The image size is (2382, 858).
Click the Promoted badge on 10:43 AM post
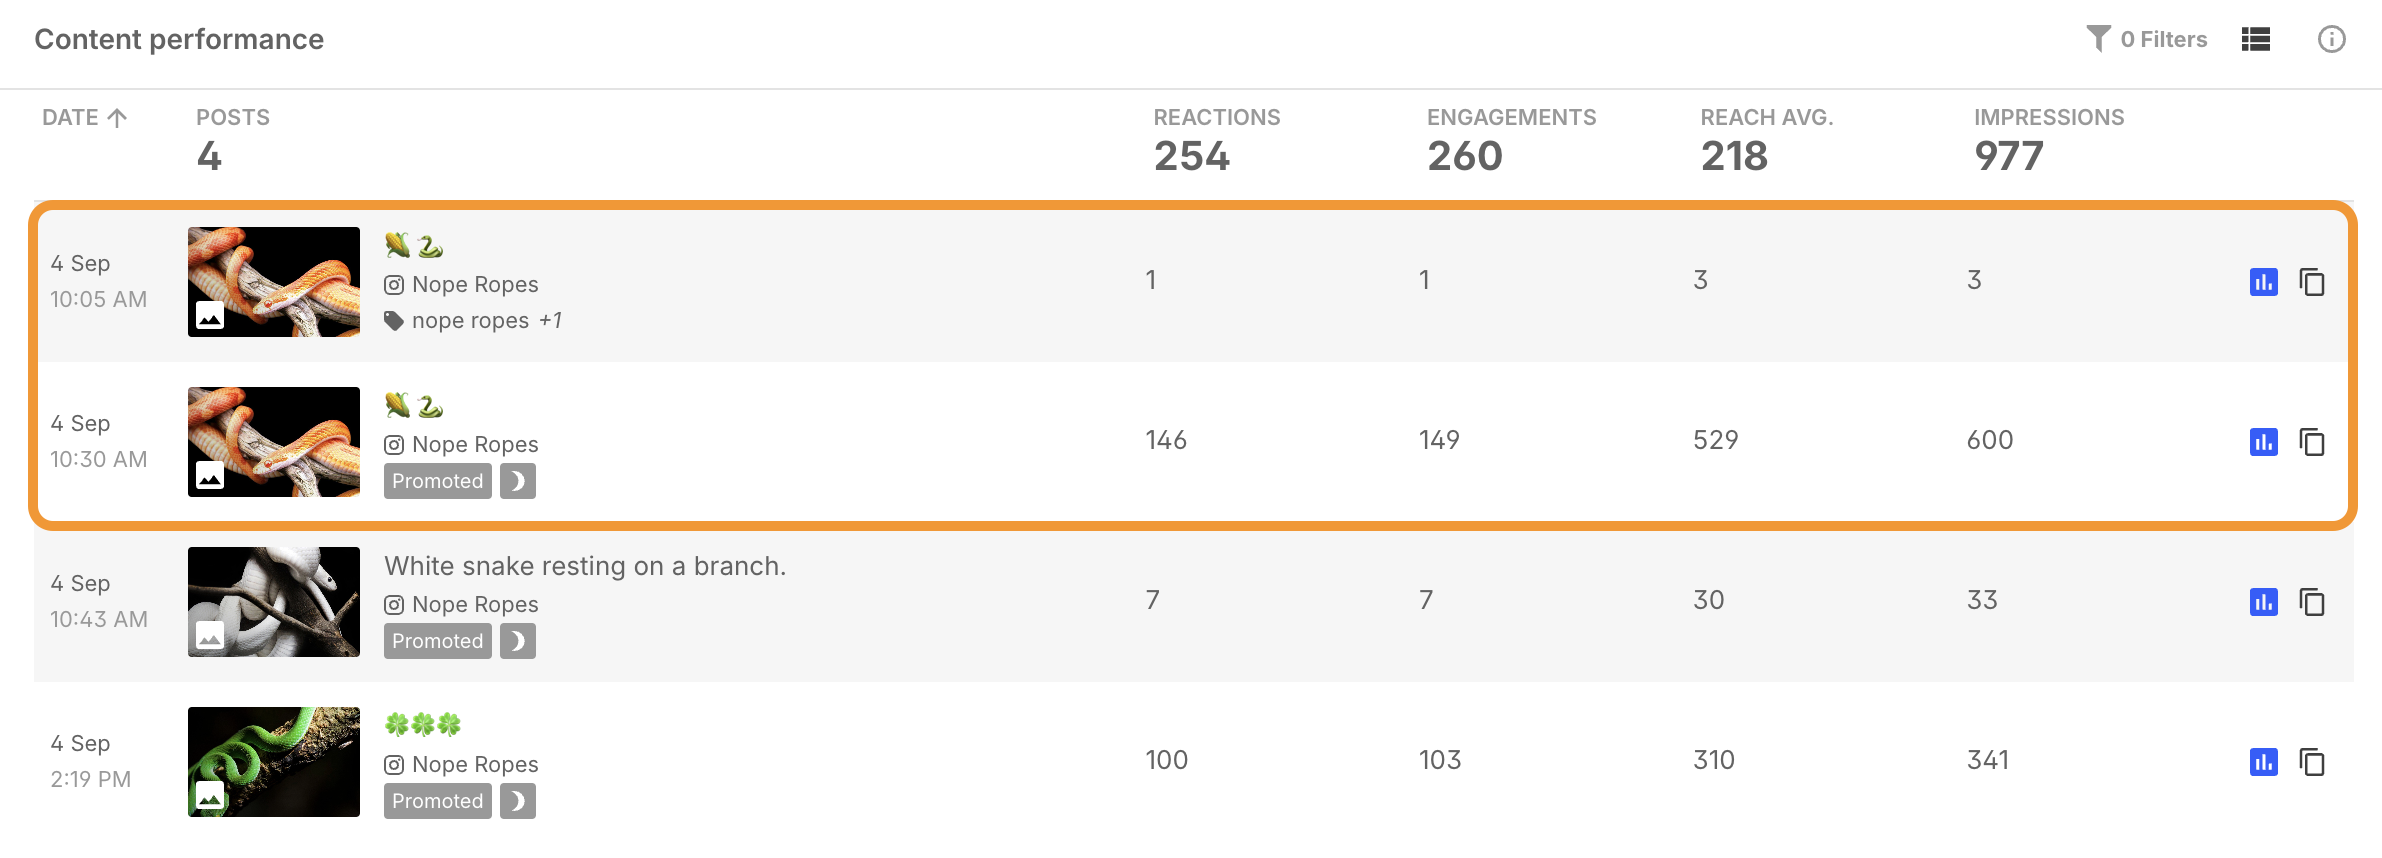(438, 641)
